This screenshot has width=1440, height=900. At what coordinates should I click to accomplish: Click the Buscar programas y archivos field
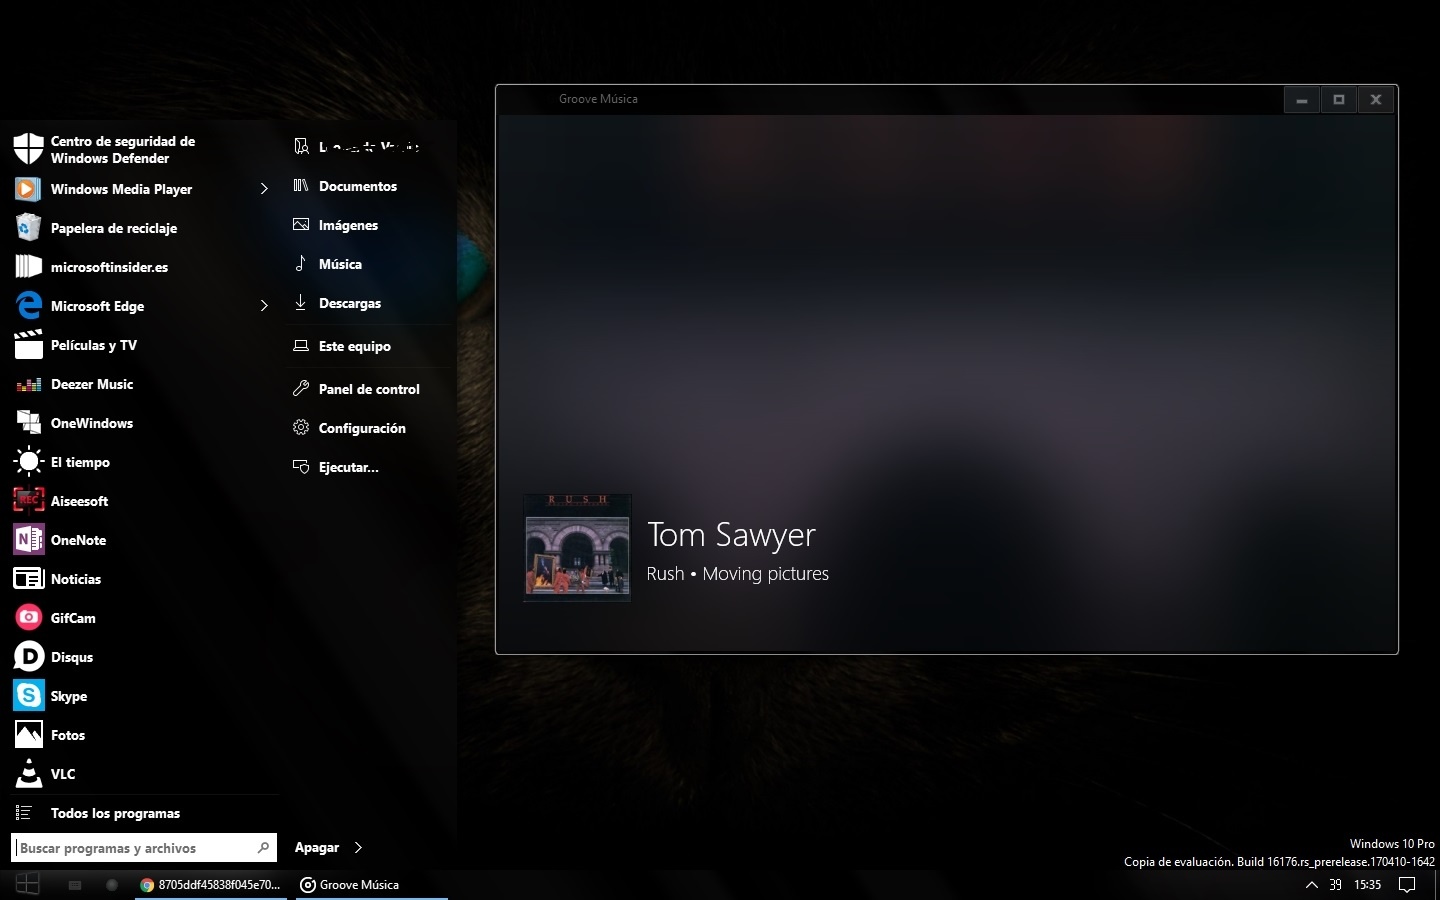135,848
